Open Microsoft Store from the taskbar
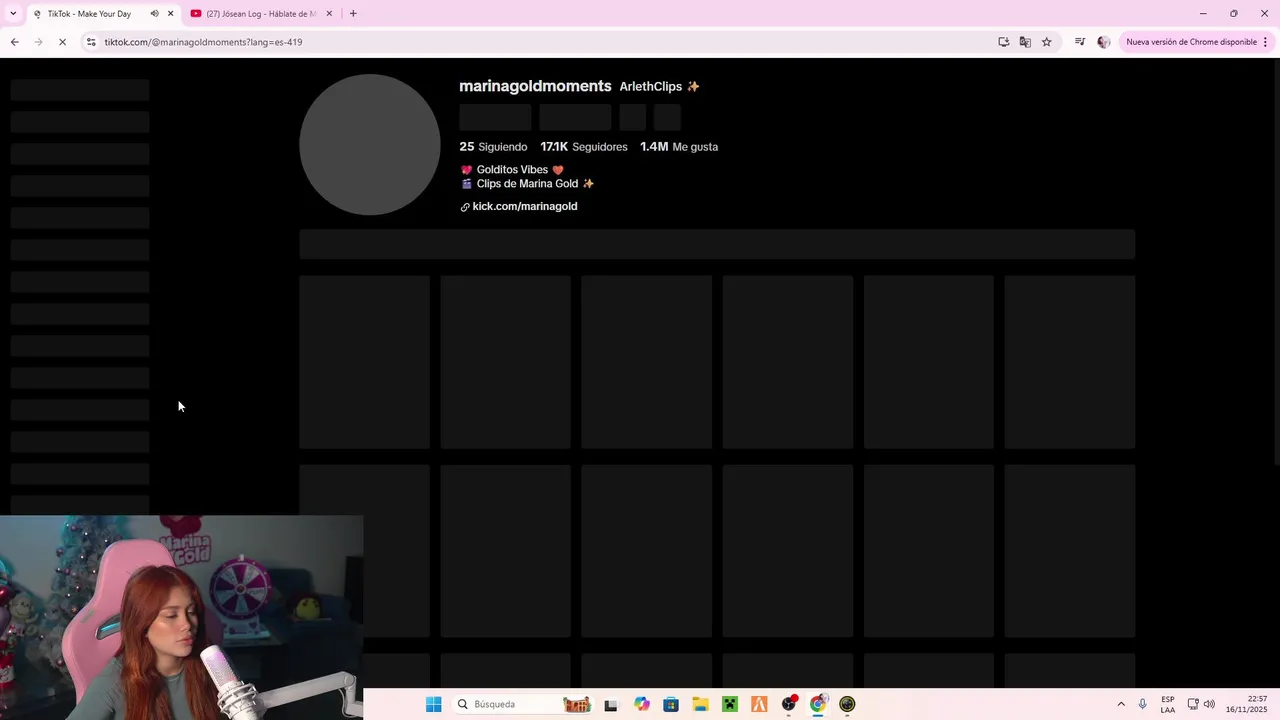 [671, 704]
